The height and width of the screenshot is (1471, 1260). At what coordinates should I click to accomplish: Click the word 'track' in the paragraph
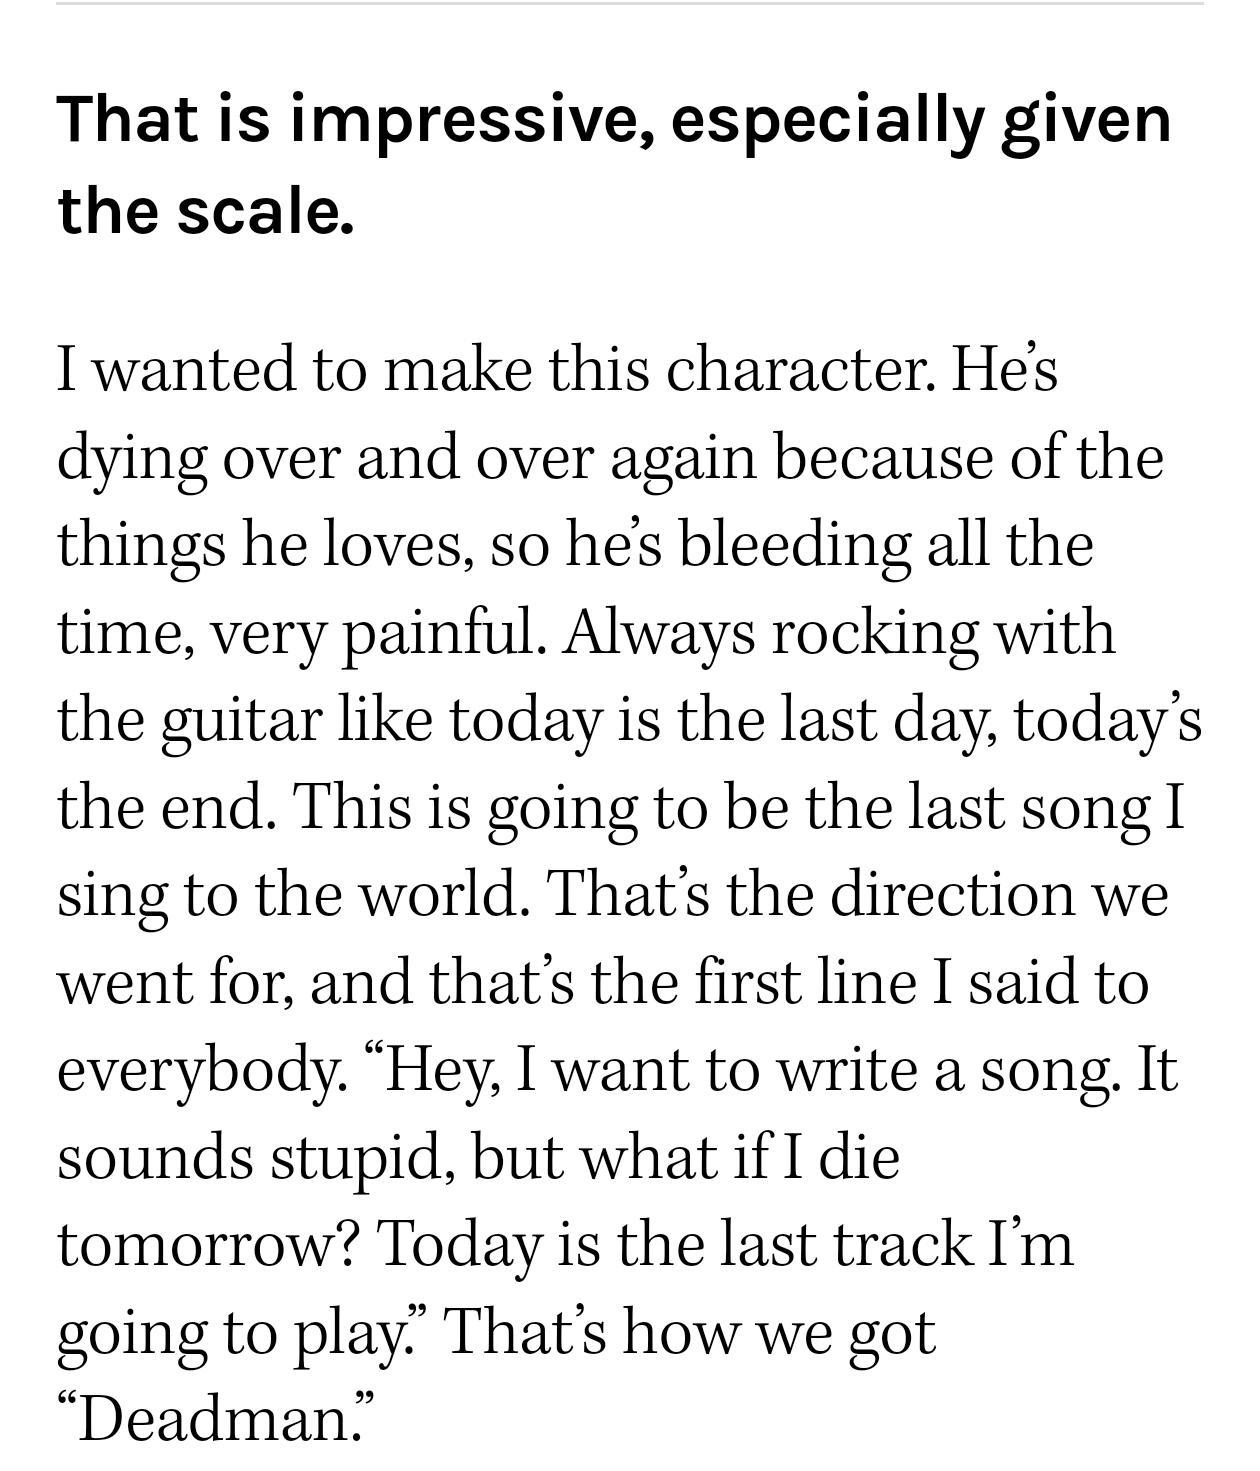pyautogui.click(x=903, y=1245)
